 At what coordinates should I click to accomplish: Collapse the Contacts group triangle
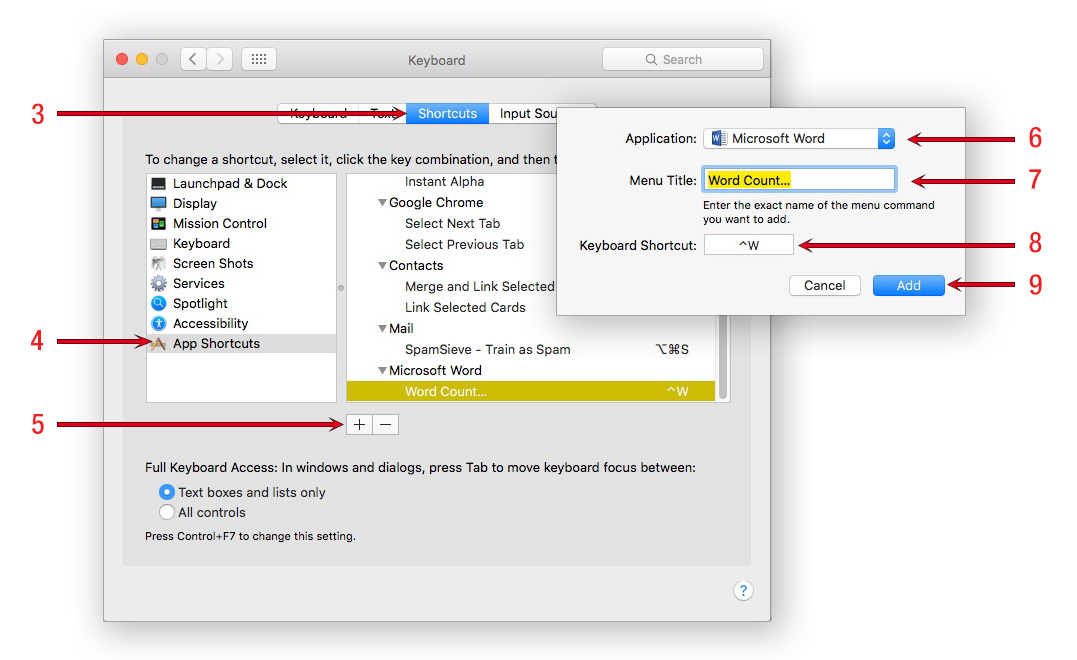[x=383, y=266]
